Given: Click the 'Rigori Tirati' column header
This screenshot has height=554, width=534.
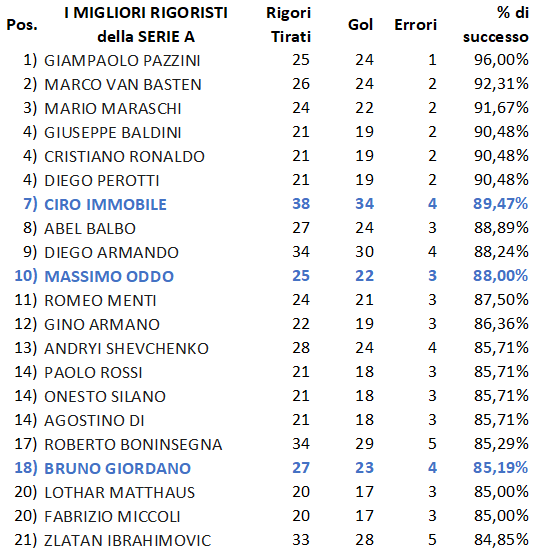Looking at the screenshot, I should click(x=288, y=25).
